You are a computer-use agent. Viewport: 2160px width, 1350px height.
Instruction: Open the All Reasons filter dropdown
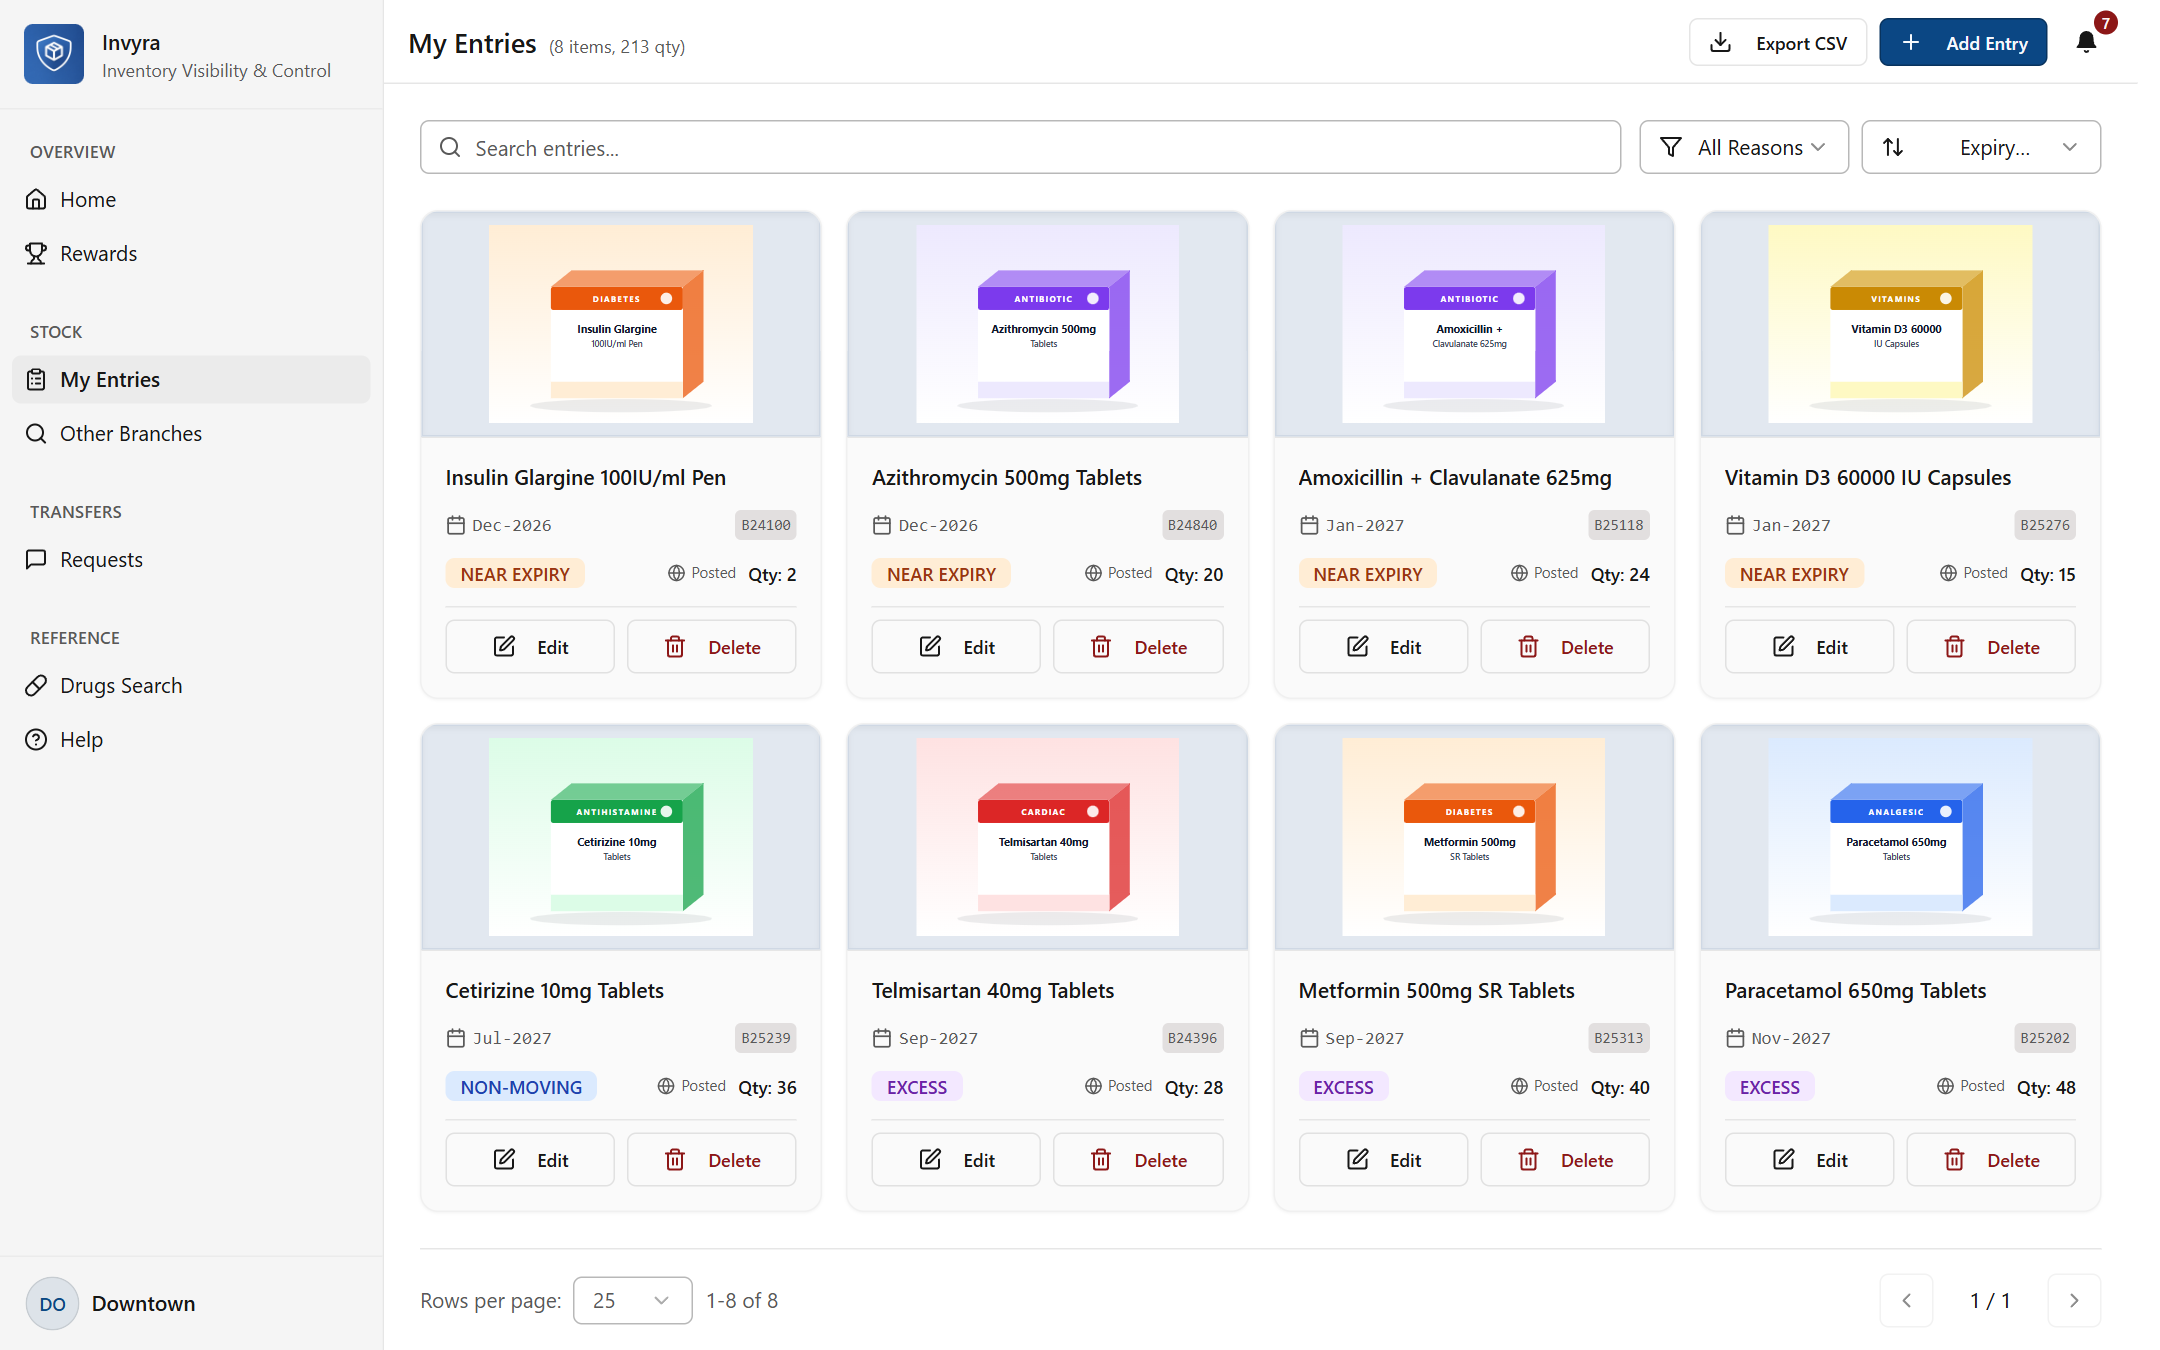[1744, 148]
